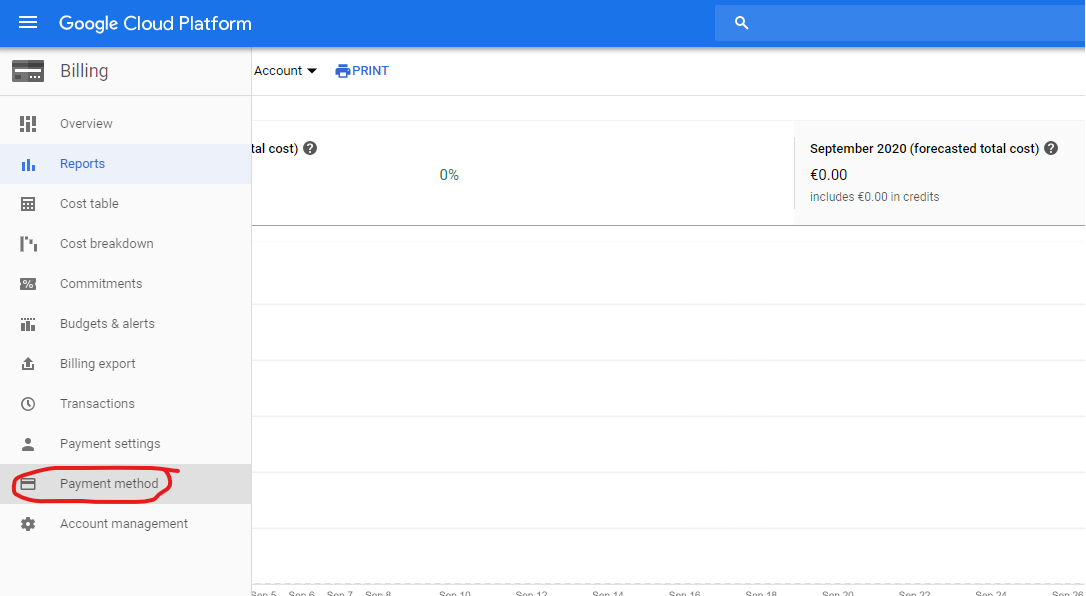Viewport: 1086px width, 596px height.
Task: Open the hamburger navigation menu
Action: (28, 23)
